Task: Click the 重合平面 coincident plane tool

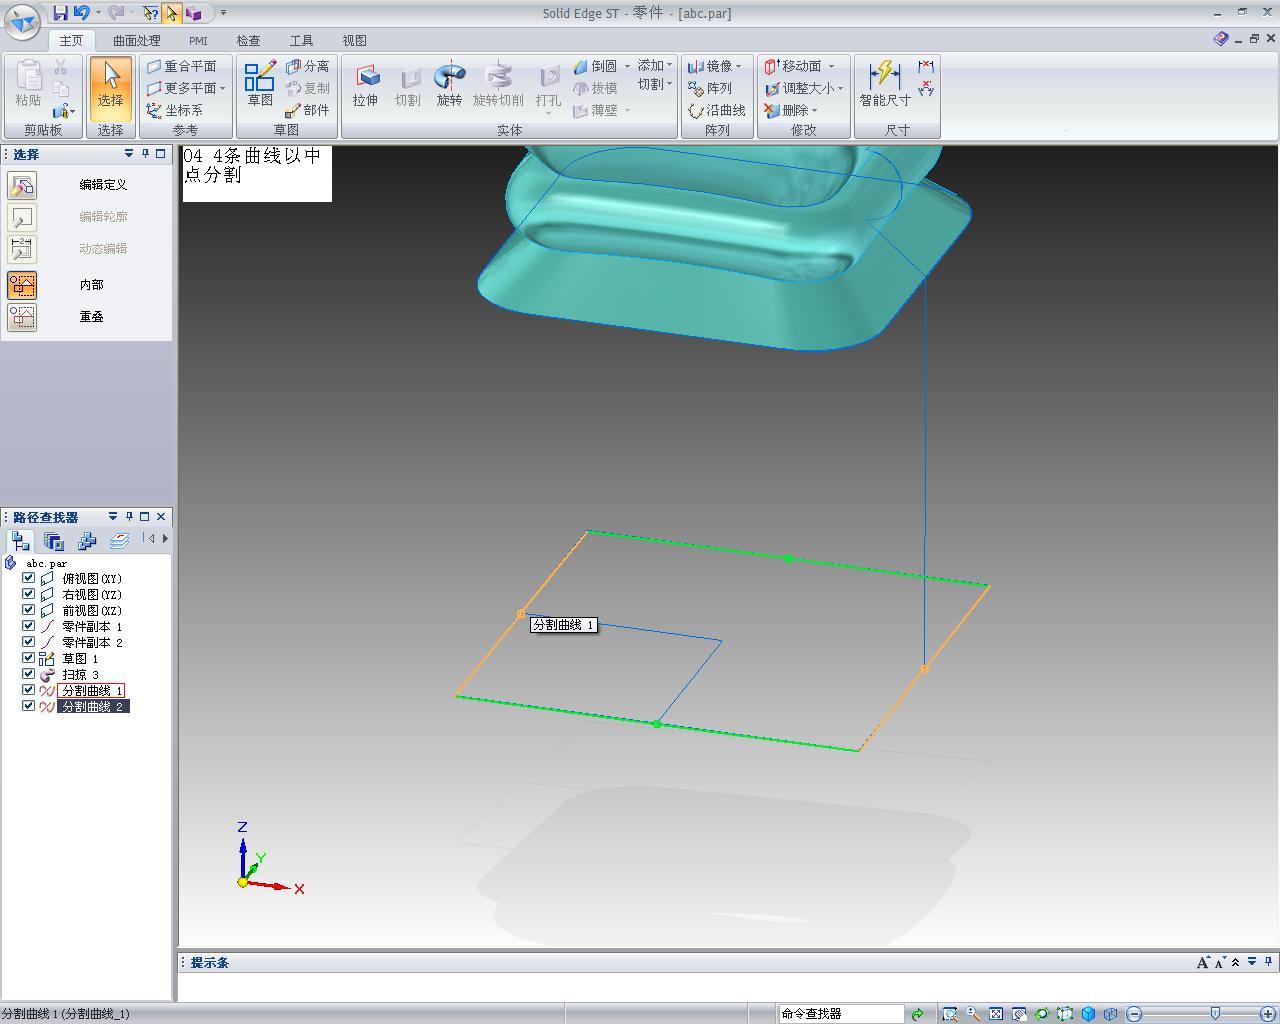Action: pyautogui.click(x=181, y=66)
